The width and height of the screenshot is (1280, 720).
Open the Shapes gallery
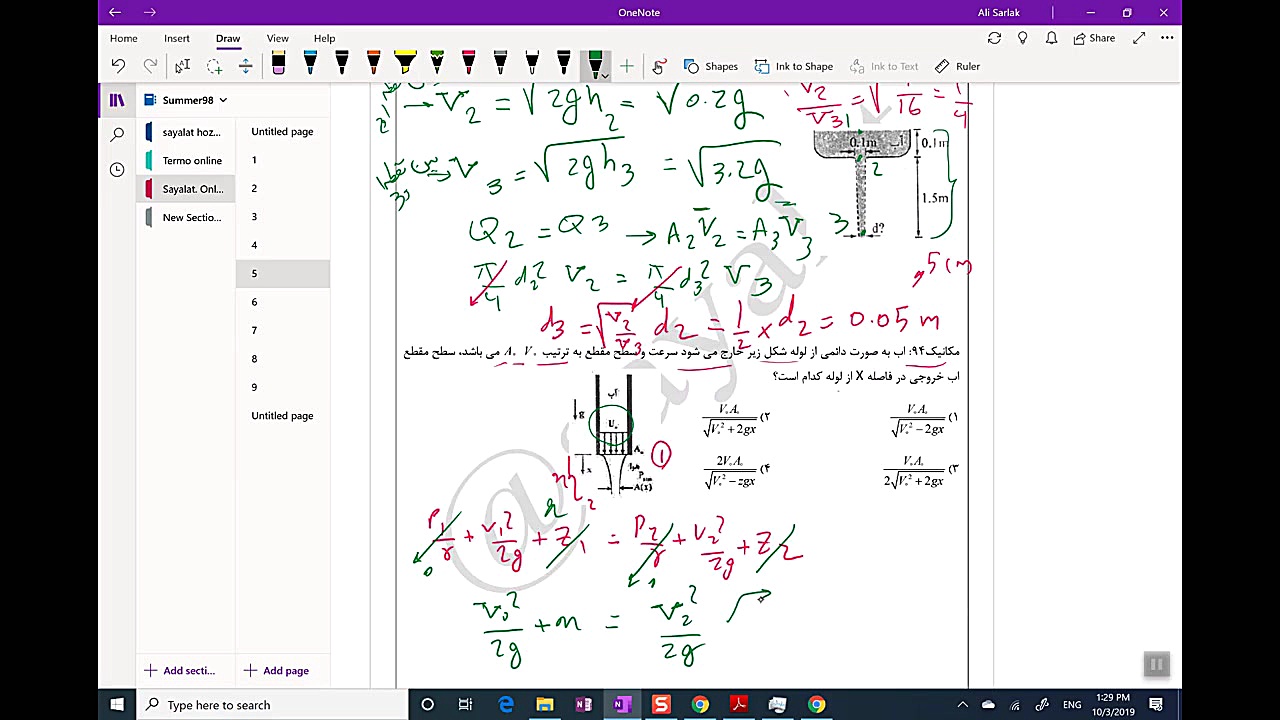point(711,66)
